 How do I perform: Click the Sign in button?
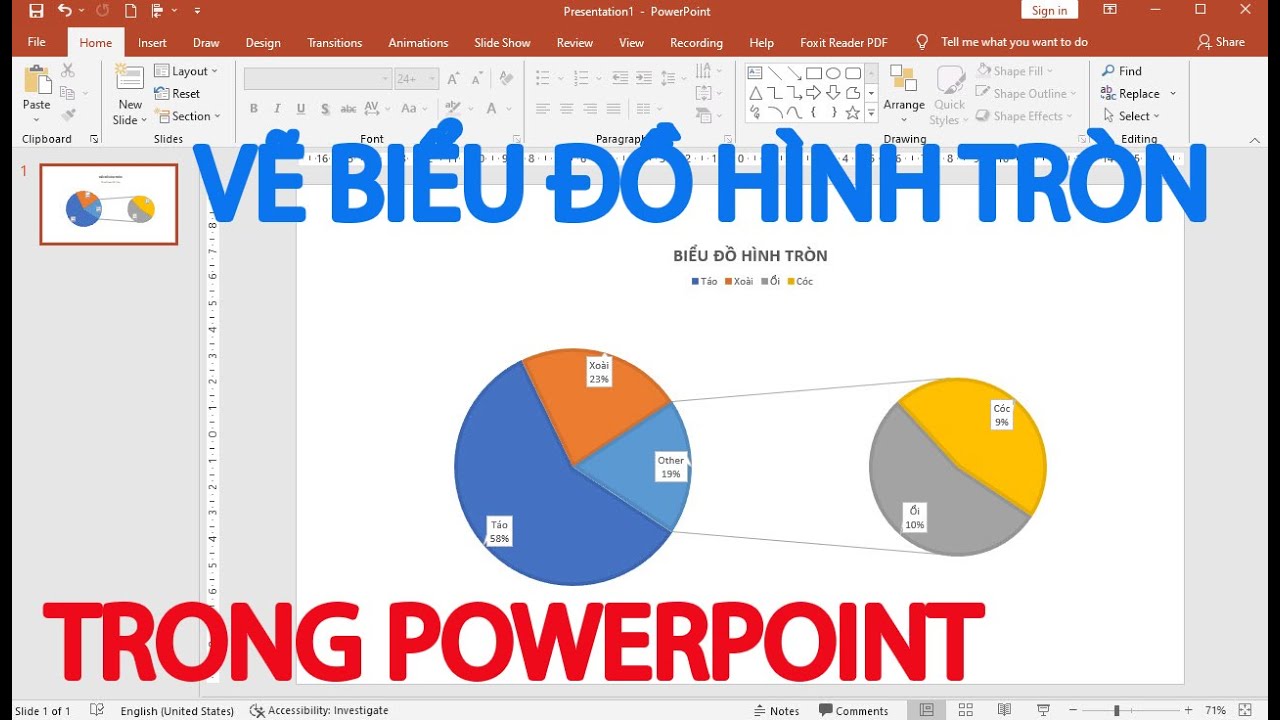point(1049,11)
